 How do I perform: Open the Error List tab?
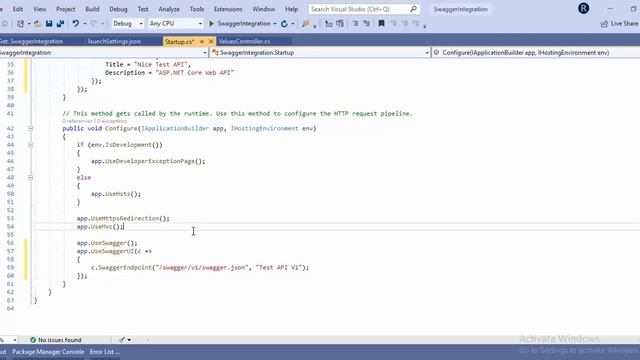point(104,352)
